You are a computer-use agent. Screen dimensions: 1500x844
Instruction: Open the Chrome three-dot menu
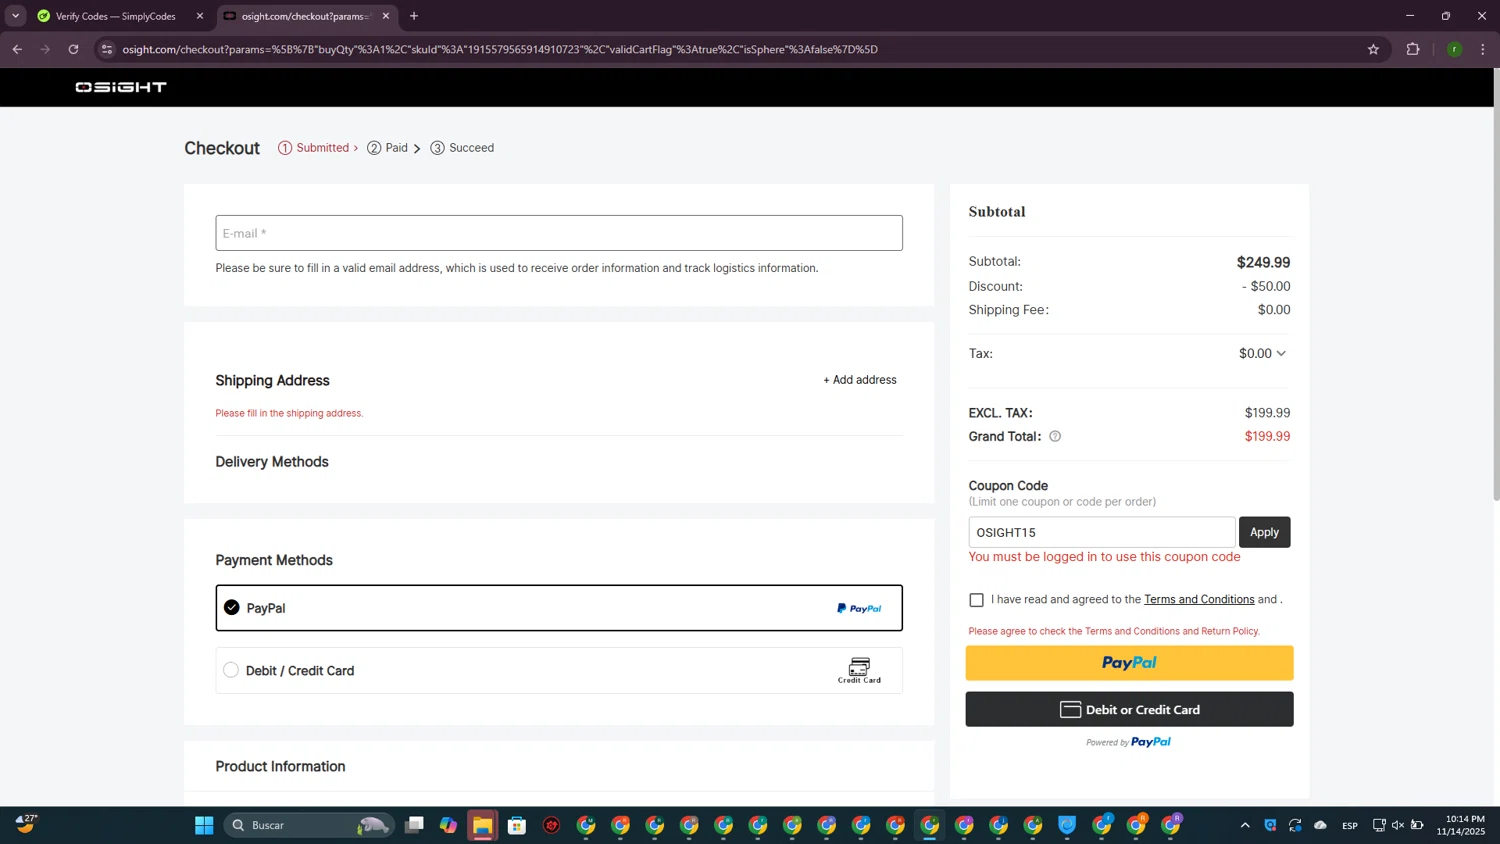[x=1483, y=49]
